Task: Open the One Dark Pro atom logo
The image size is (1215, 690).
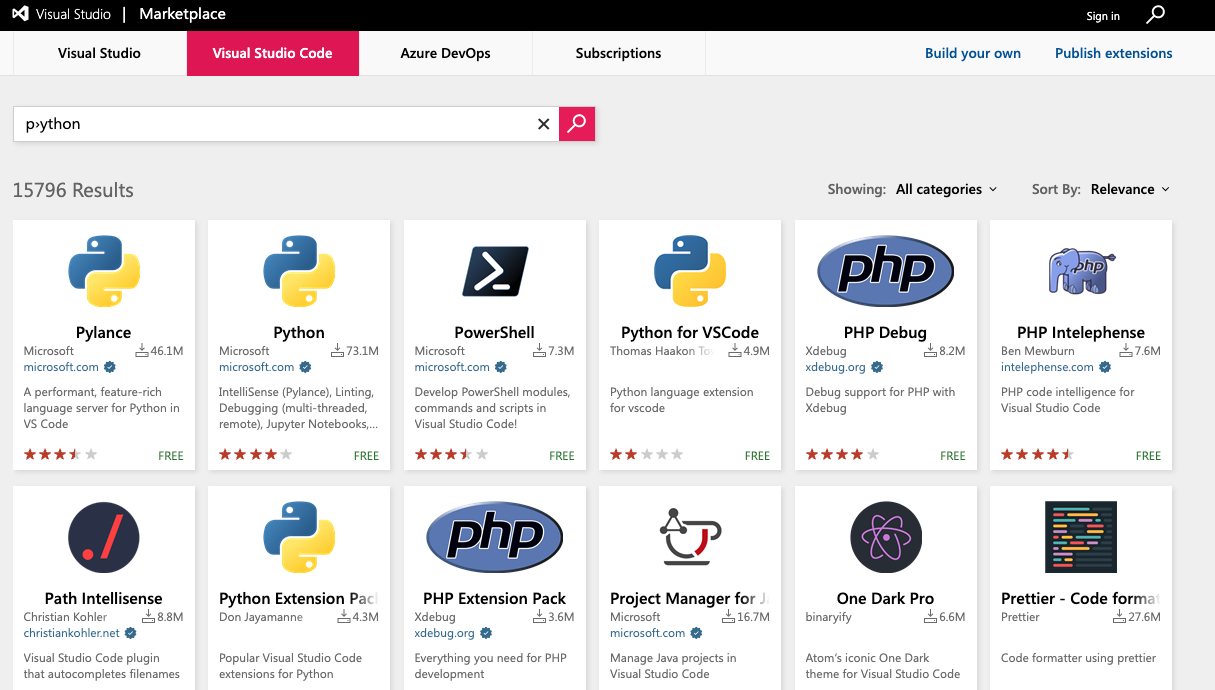Action: (886, 537)
